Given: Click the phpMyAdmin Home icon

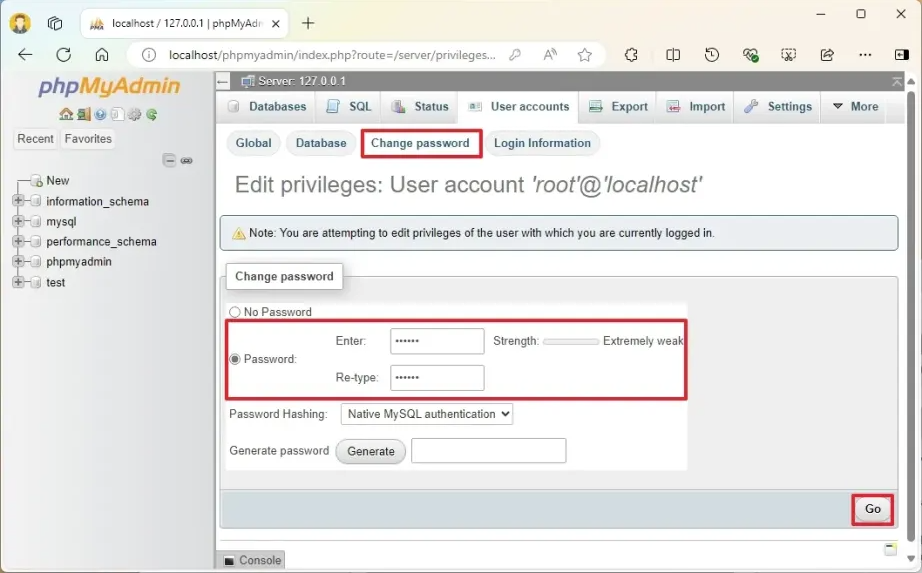Looking at the screenshot, I should pyautogui.click(x=66, y=114).
